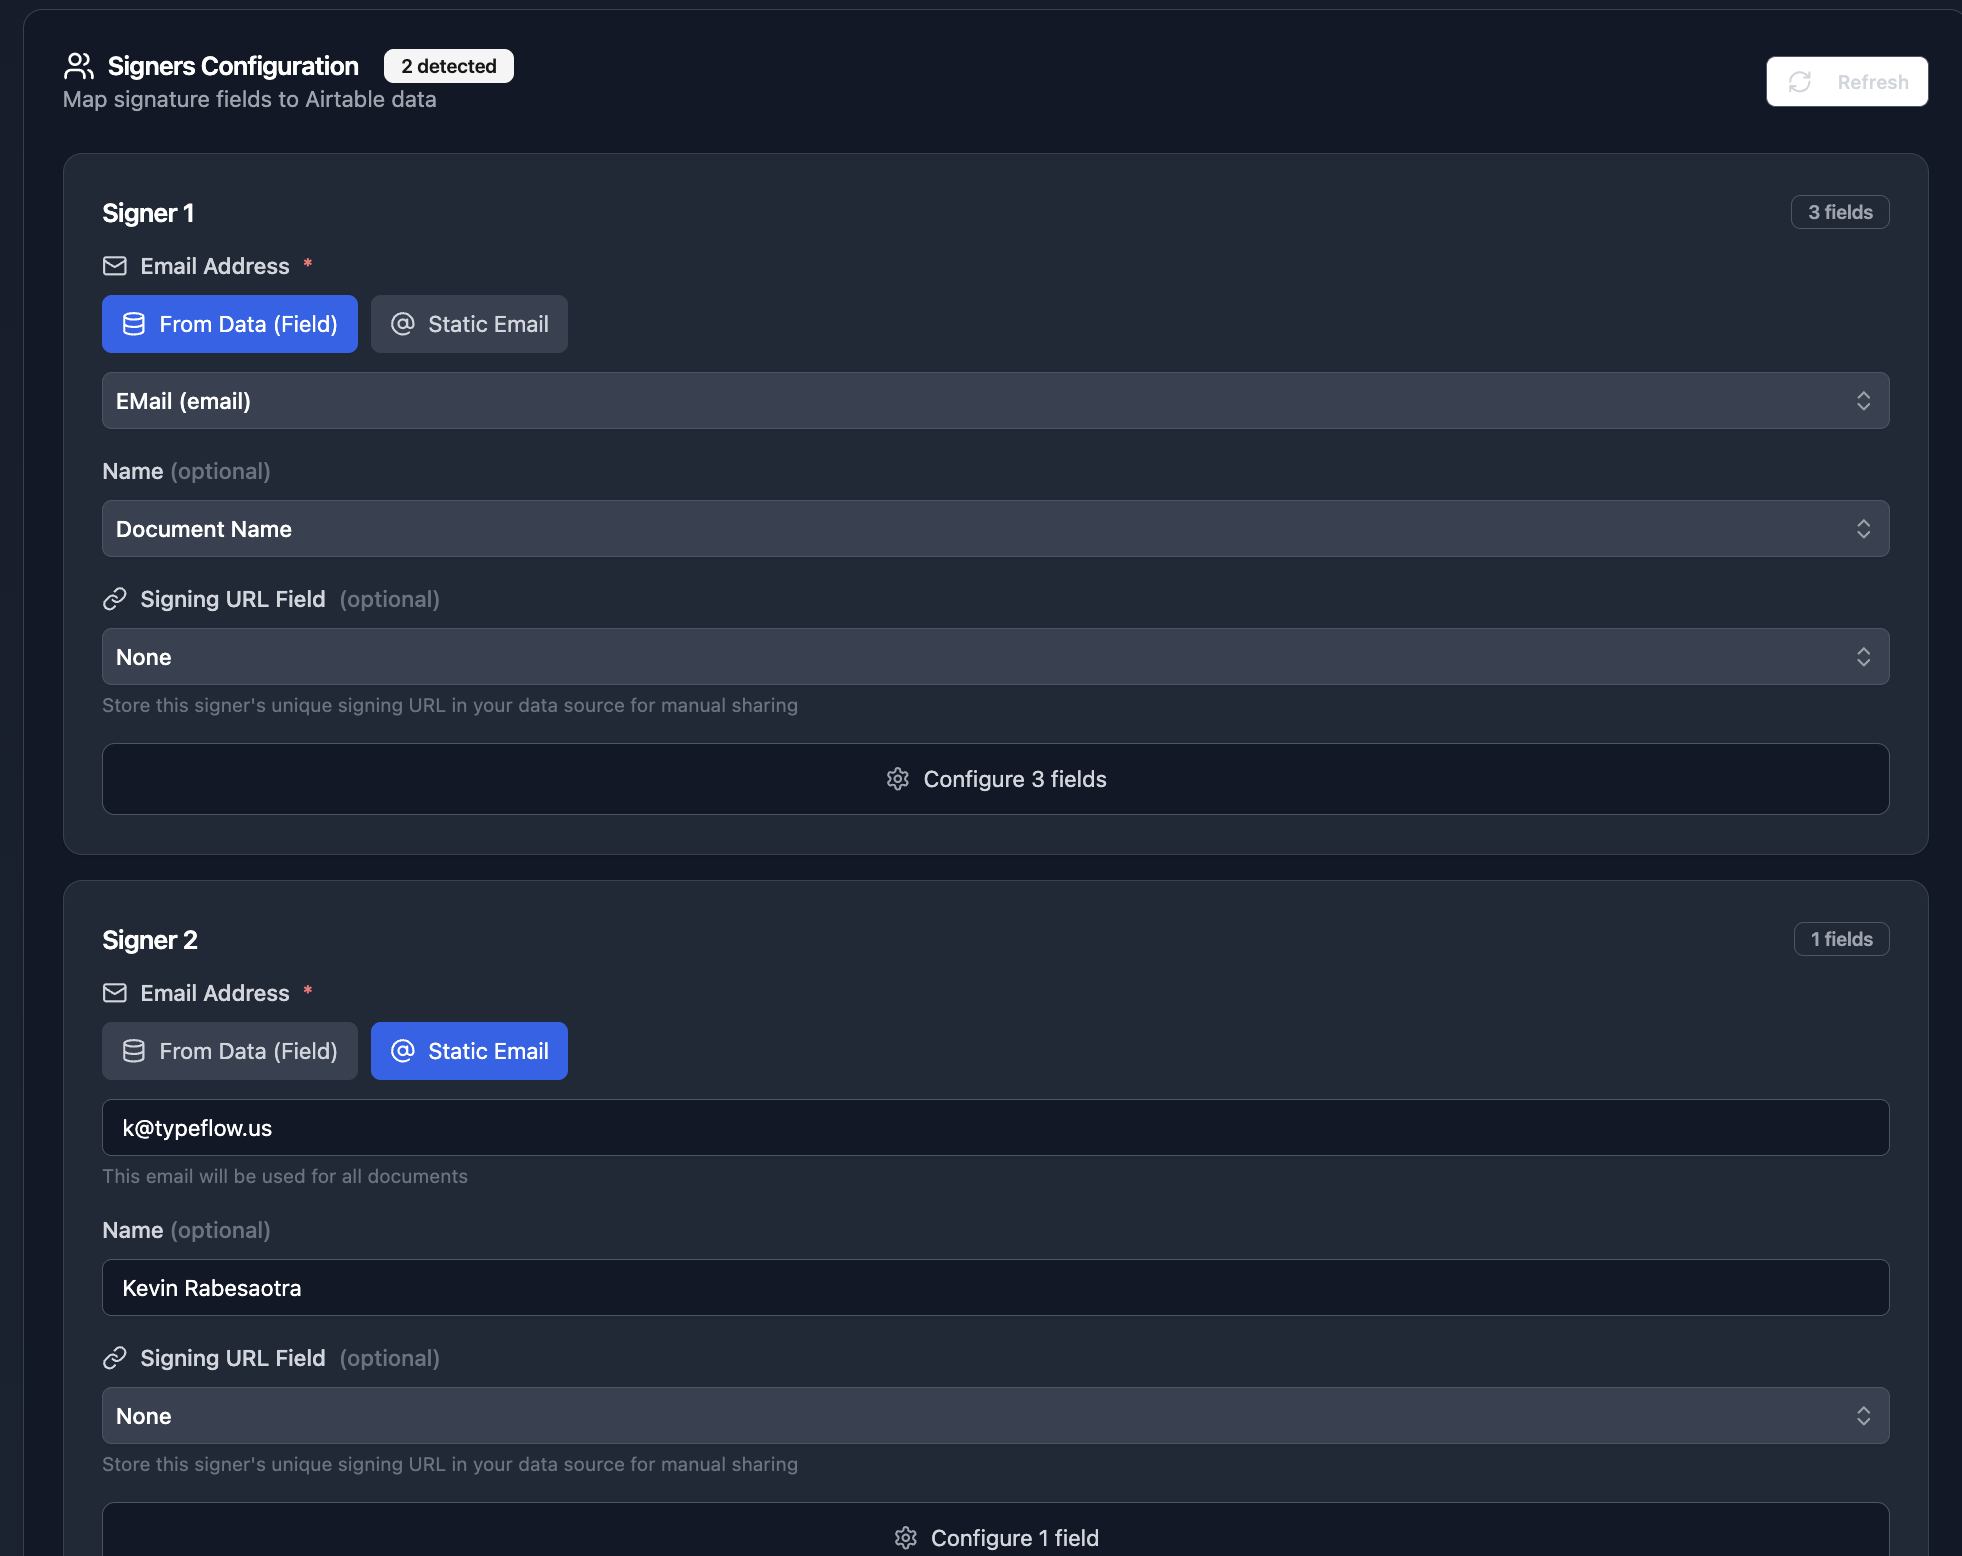Open the Document Name dropdown
This screenshot has width=1962, height=1556.
point(995,529)
